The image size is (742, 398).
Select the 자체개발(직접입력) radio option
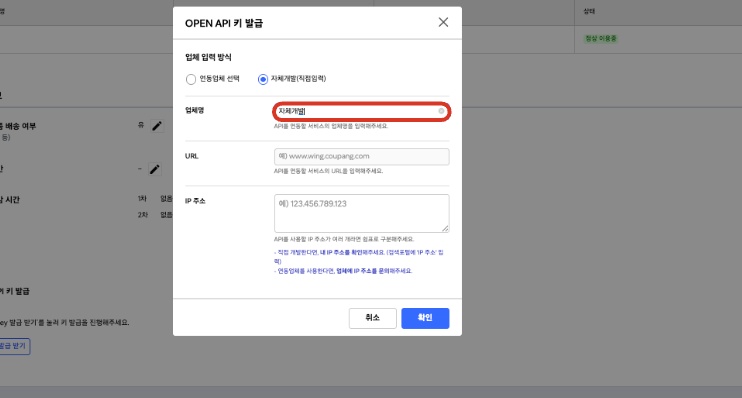(263, 79)
